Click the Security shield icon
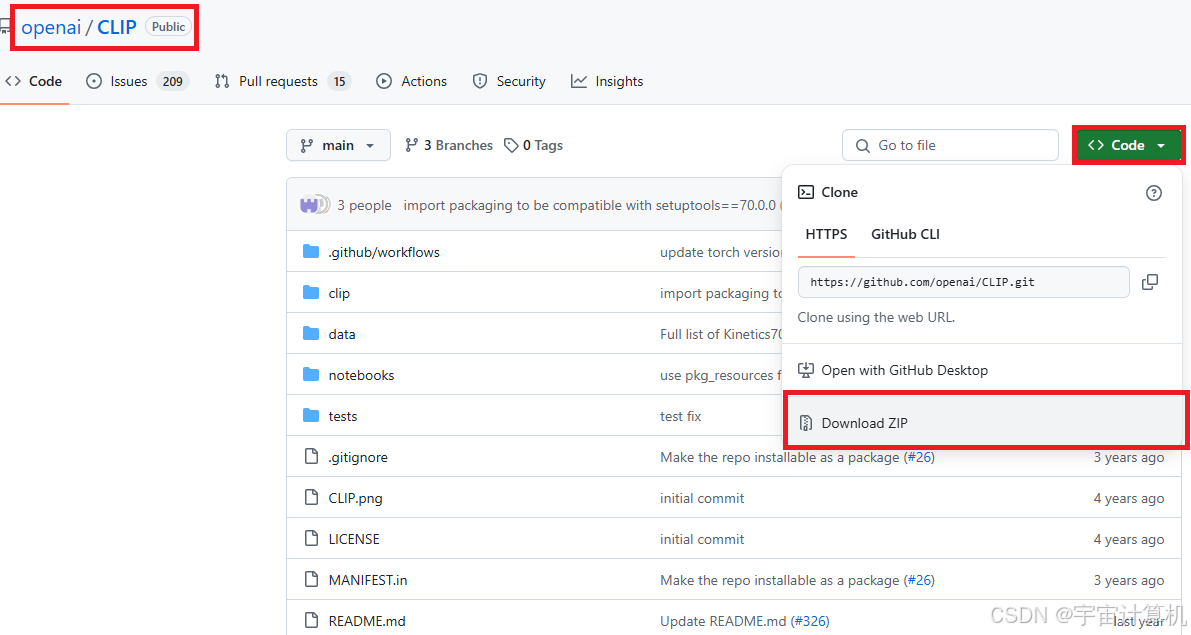 click(x=479, y=81)
